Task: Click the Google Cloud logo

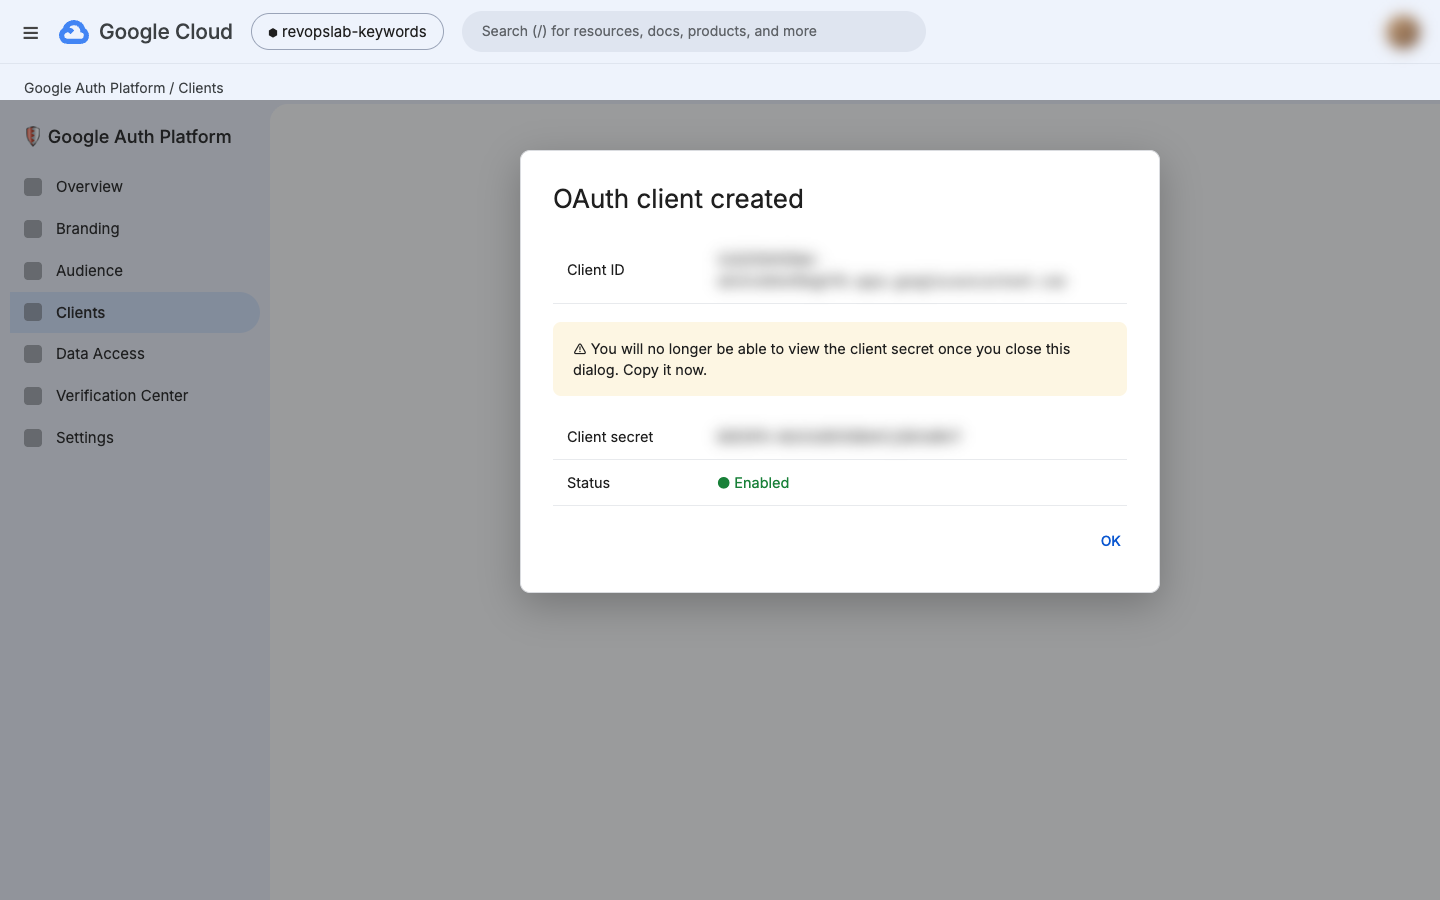Action: 146,32
